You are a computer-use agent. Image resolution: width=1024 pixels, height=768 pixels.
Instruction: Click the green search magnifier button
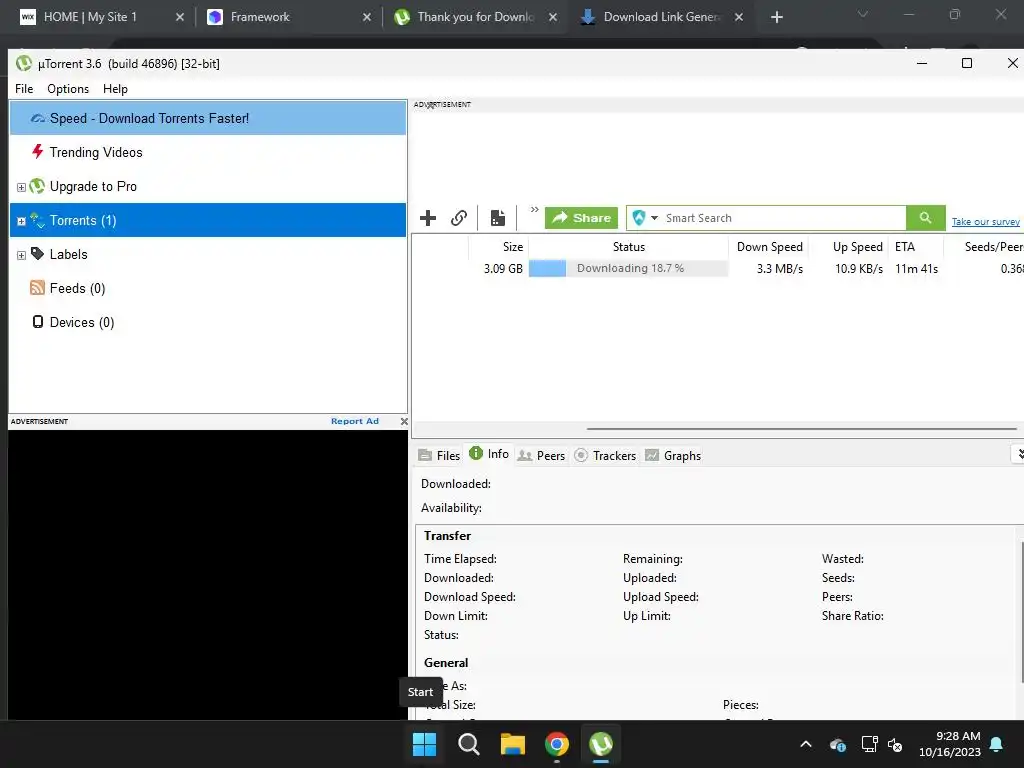(x=925, y=217)
